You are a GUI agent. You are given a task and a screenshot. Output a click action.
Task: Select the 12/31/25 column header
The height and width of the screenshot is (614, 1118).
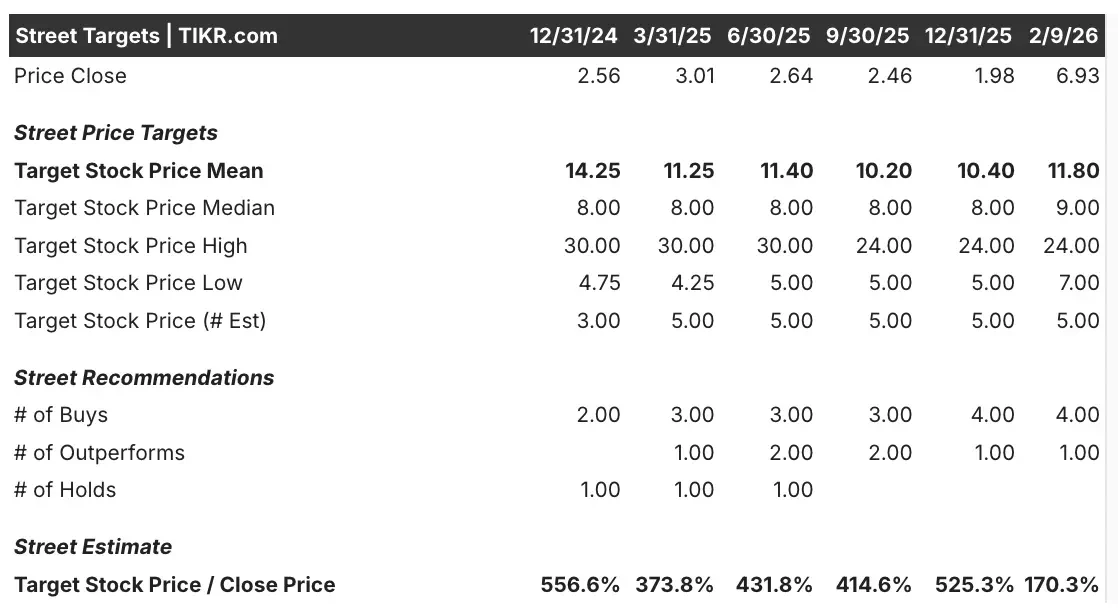click(968, 36)
